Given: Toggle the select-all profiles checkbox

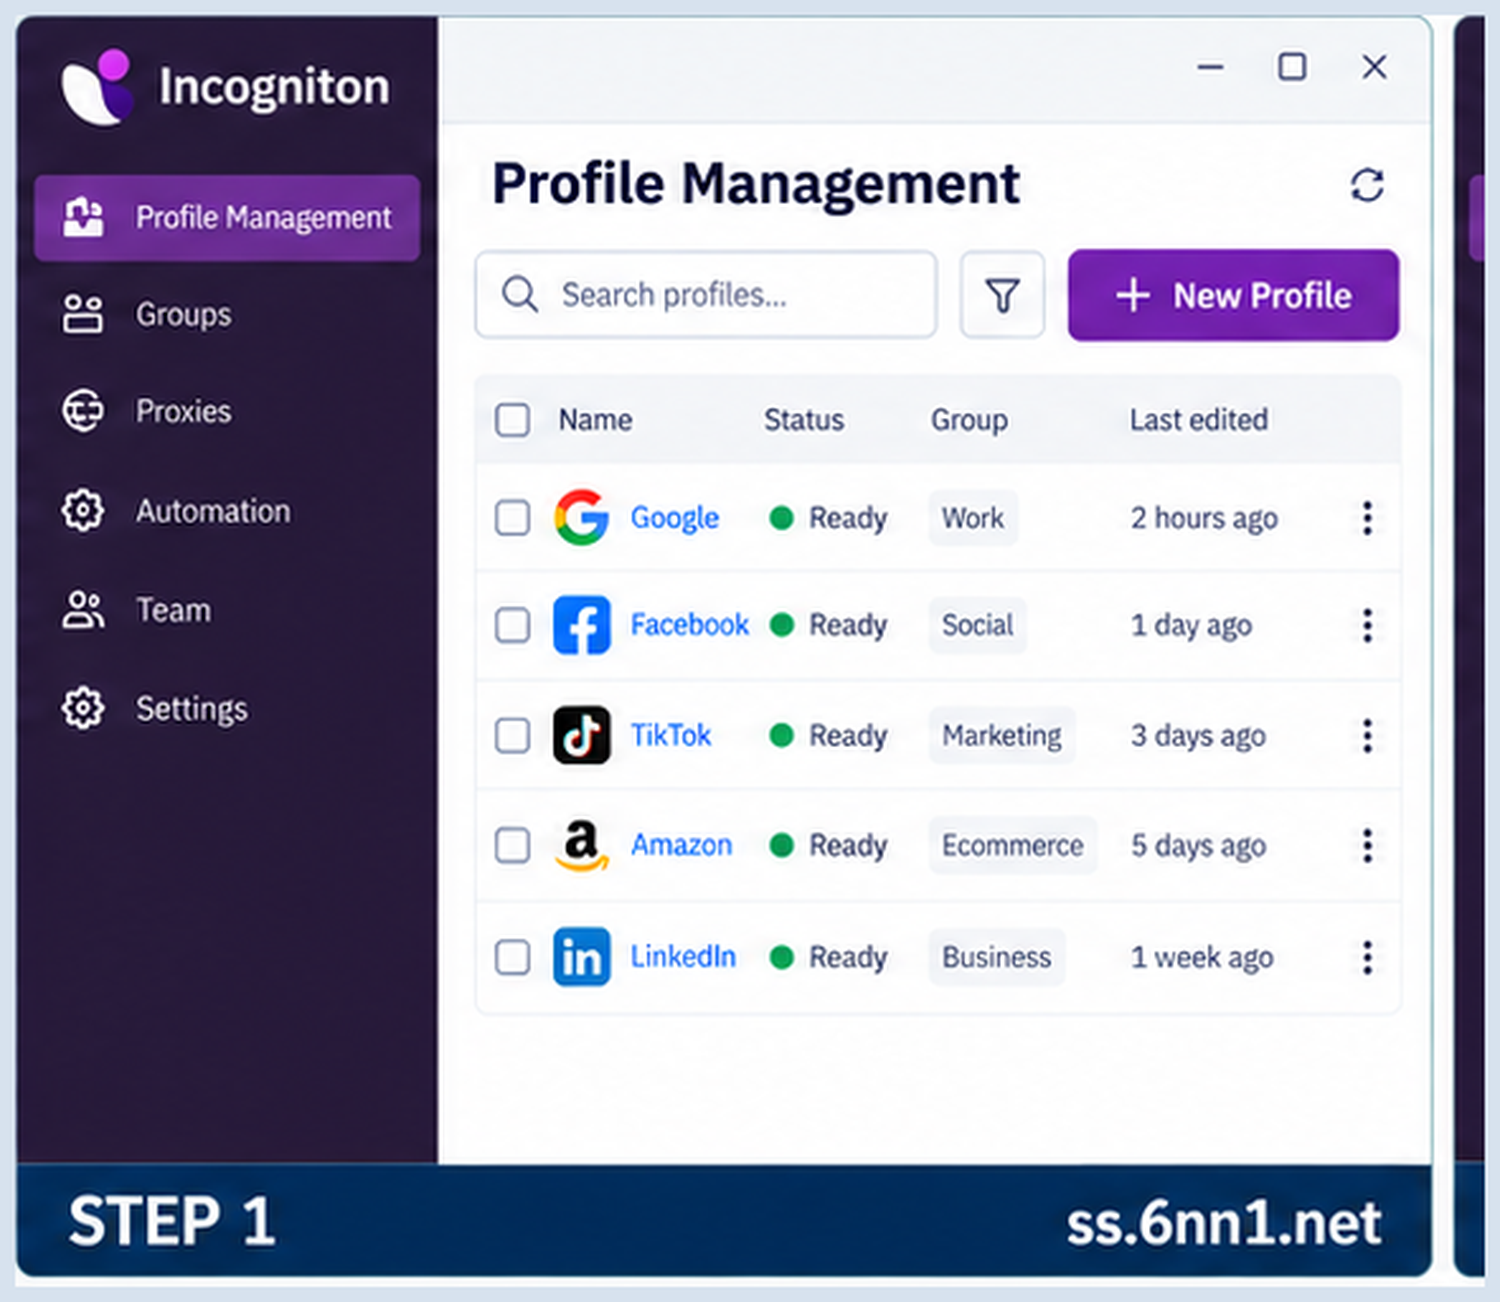Looking at the screenshot, I should click(513, 420).
